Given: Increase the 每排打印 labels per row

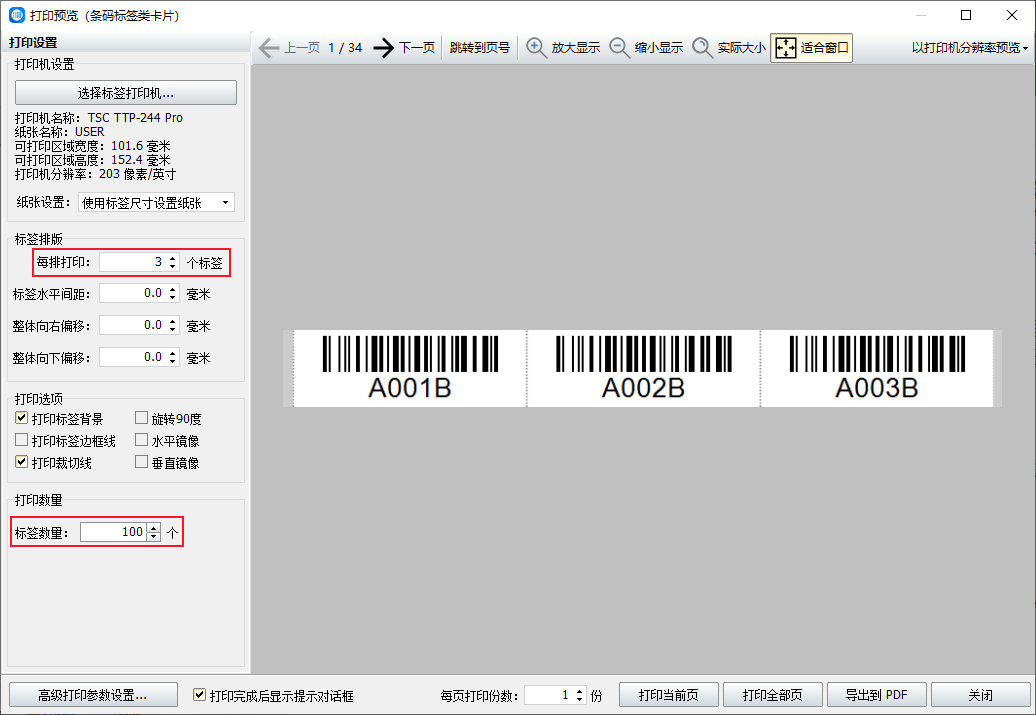Looking at the screenshot, I should tap(172, 258).
